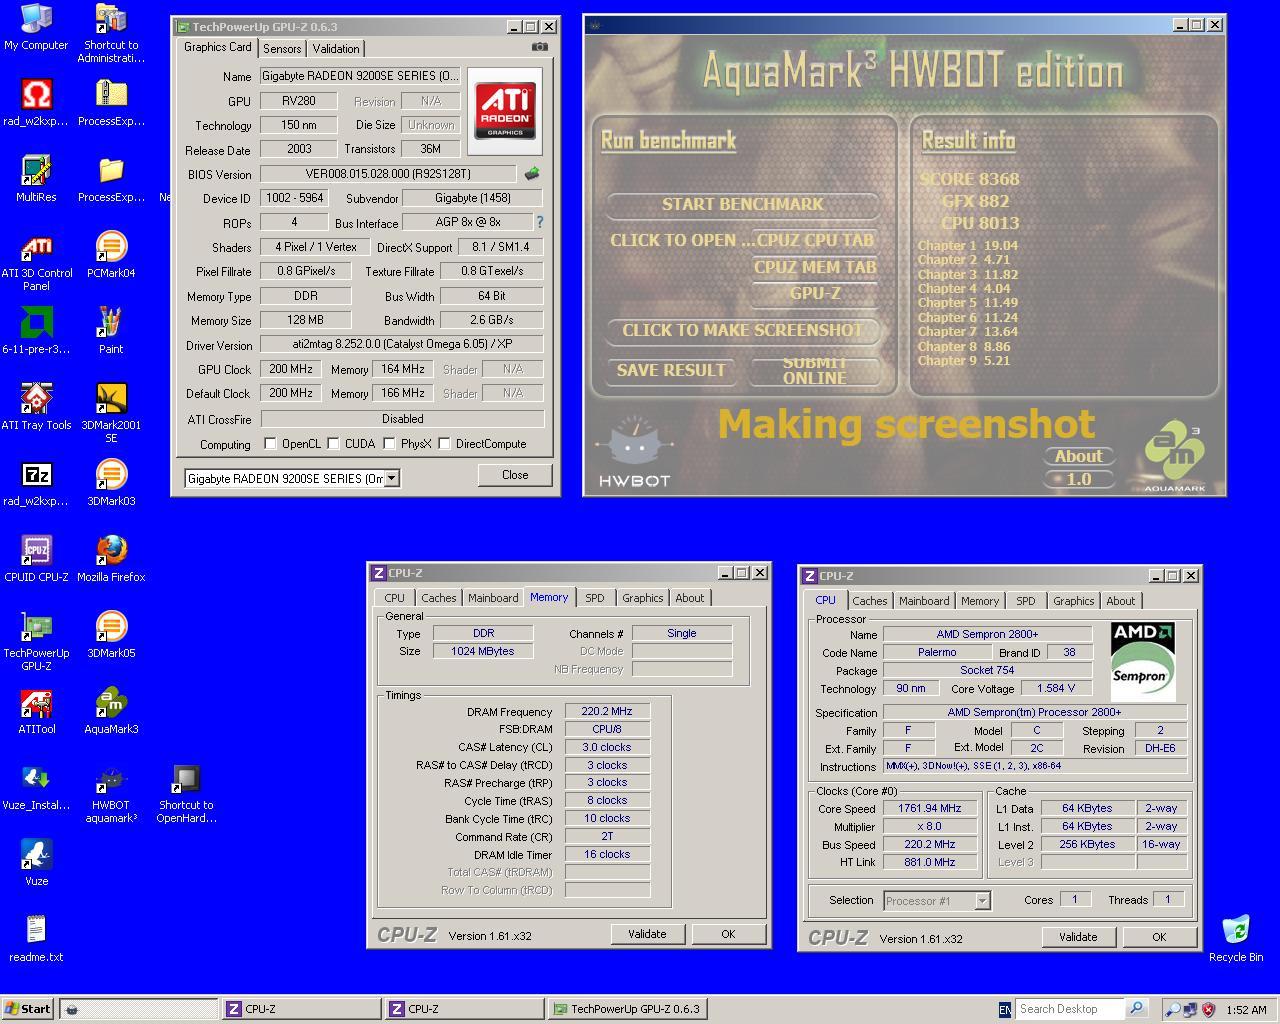Click OK in the processor CPU-Z window
The width and height of the screenshot is (1280, 1024).
point(1159,937)
